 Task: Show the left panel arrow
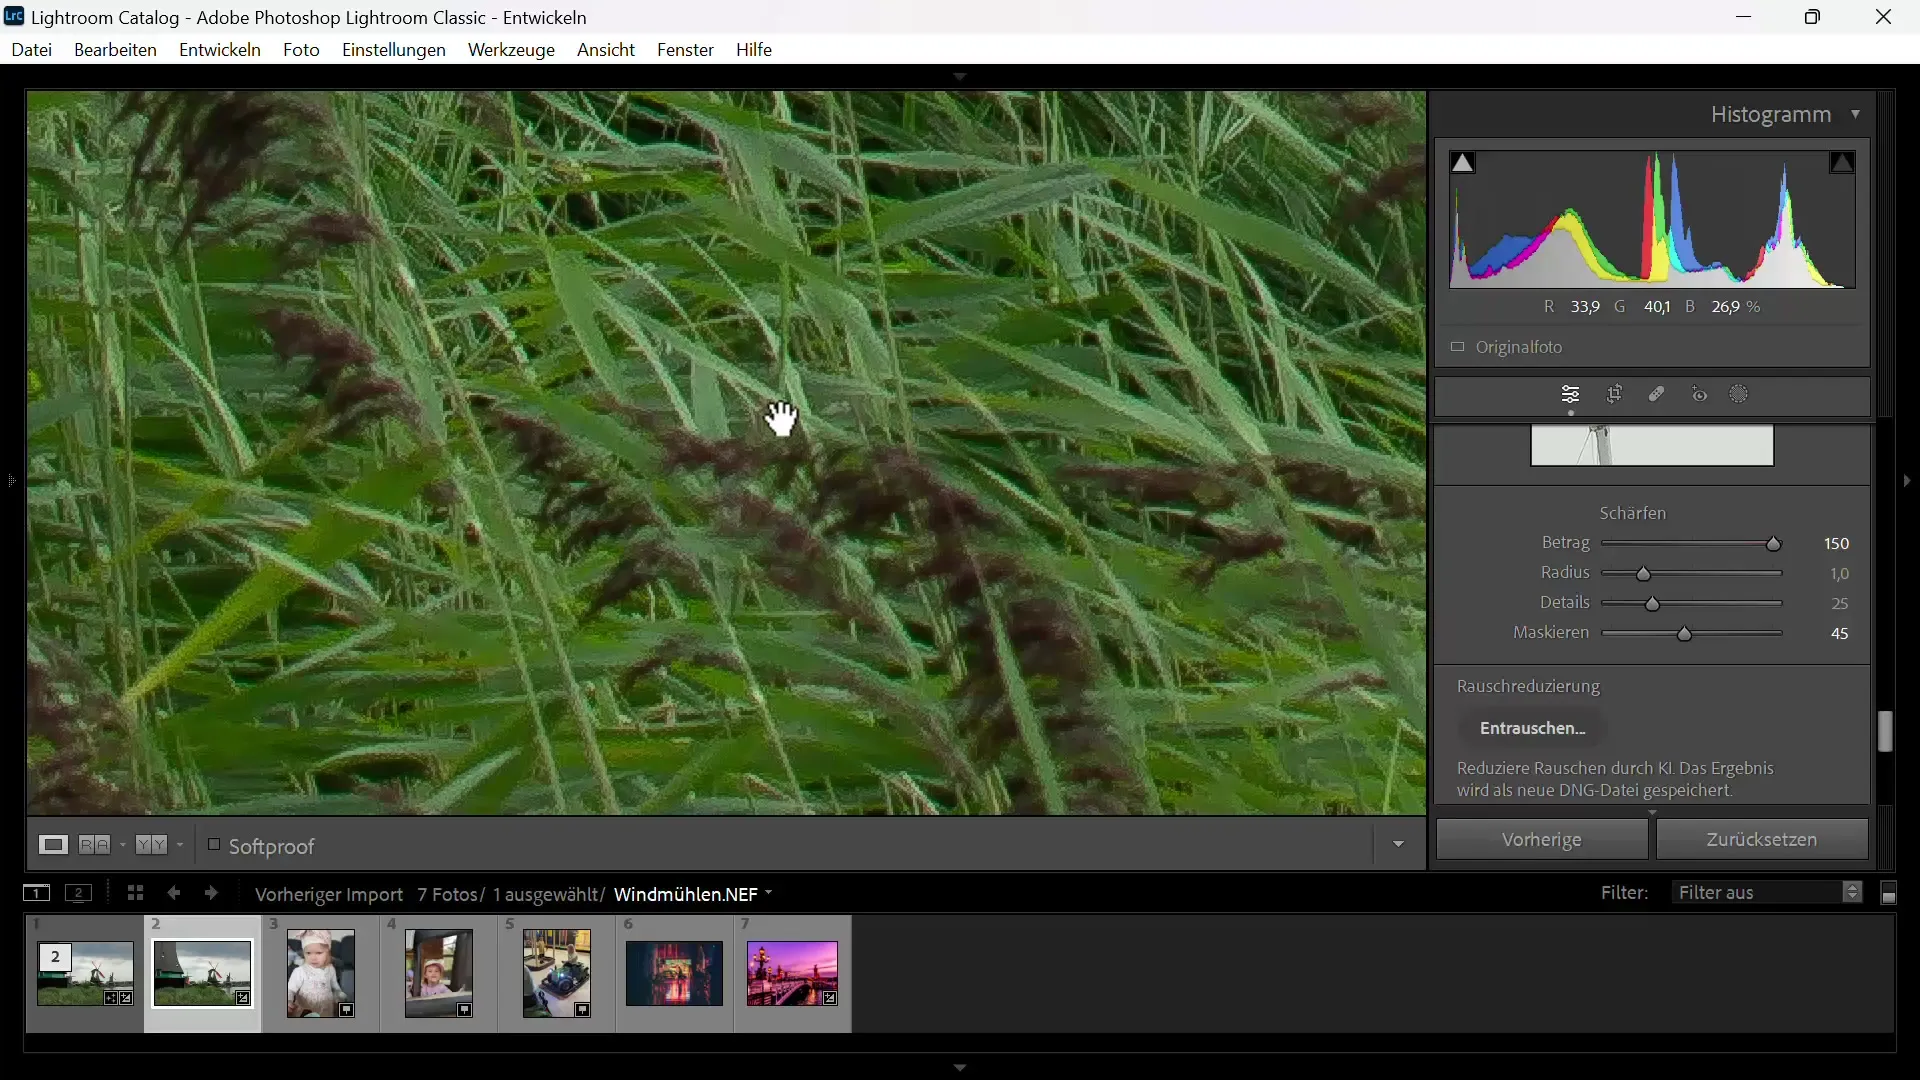tap(11, 481)
